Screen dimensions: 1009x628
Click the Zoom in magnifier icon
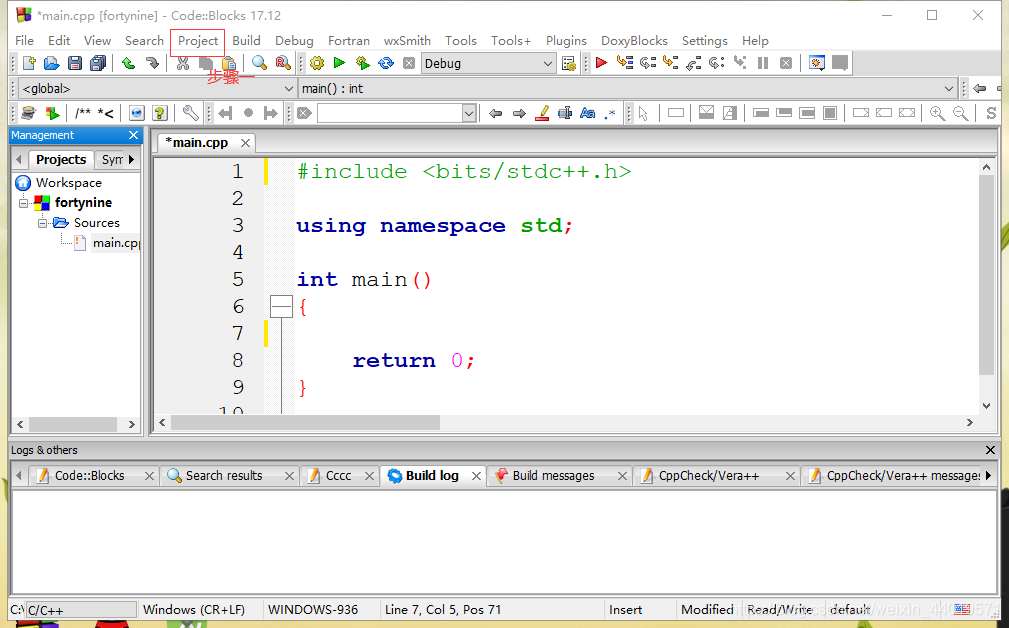point(937,113)
